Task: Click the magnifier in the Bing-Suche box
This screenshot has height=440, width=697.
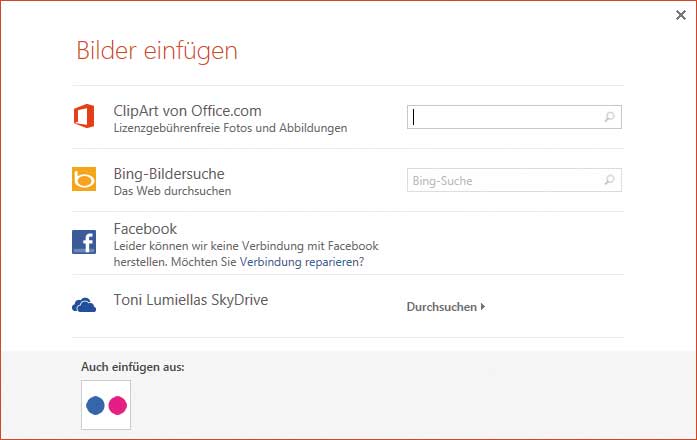Action: click(x=609, y=180)
